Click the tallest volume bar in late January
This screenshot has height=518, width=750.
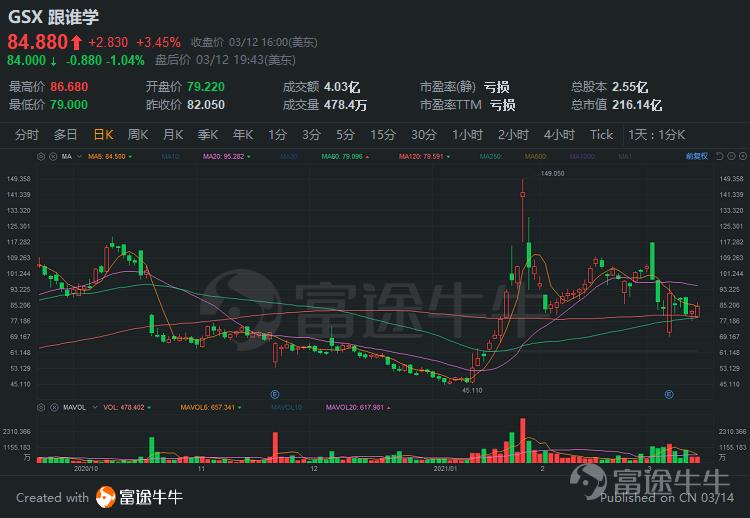pyautogui.click(x=523, y=441)
